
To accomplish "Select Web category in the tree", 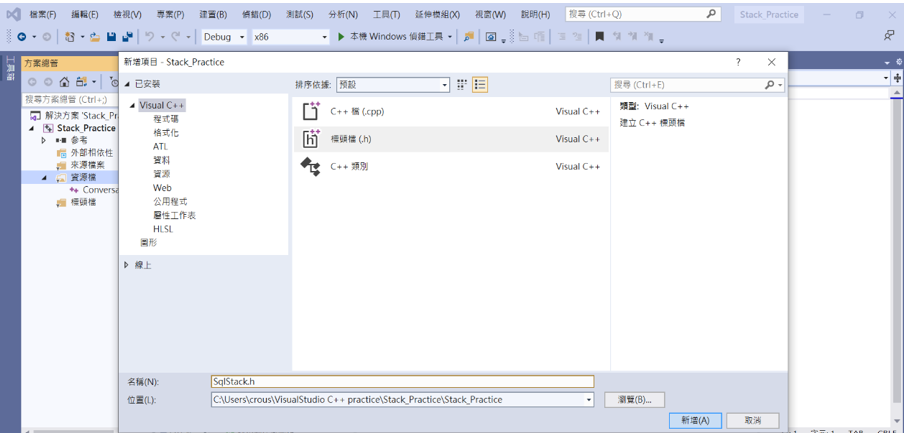I will pyautogui.click(x=162, y=188).
